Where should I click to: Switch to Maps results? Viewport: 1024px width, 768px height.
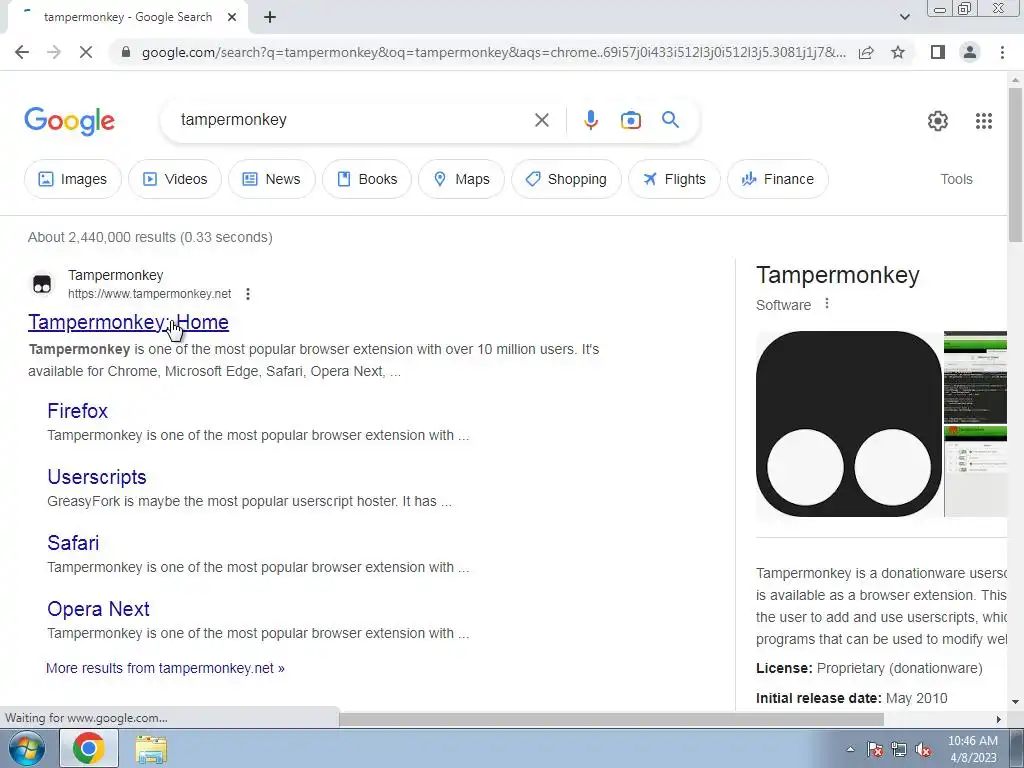click(x=461, y=179)
